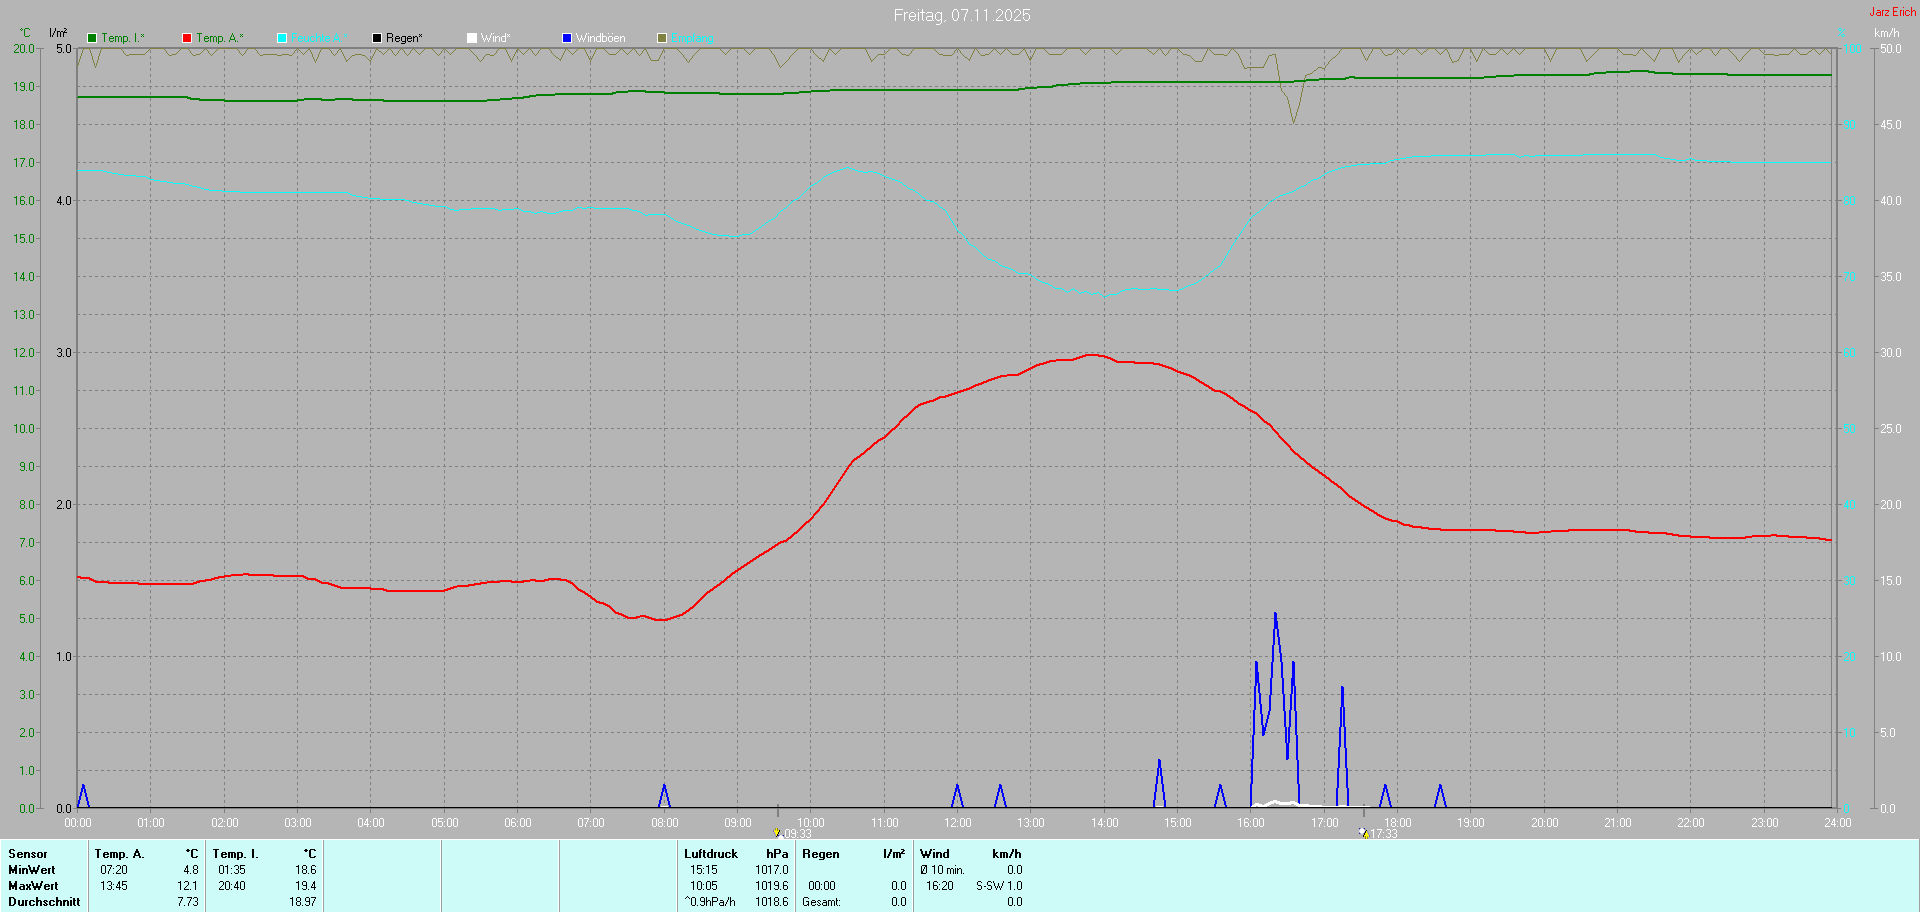
Task: Select the Temp. I.* legend label
Action: [x=123, y=38]
